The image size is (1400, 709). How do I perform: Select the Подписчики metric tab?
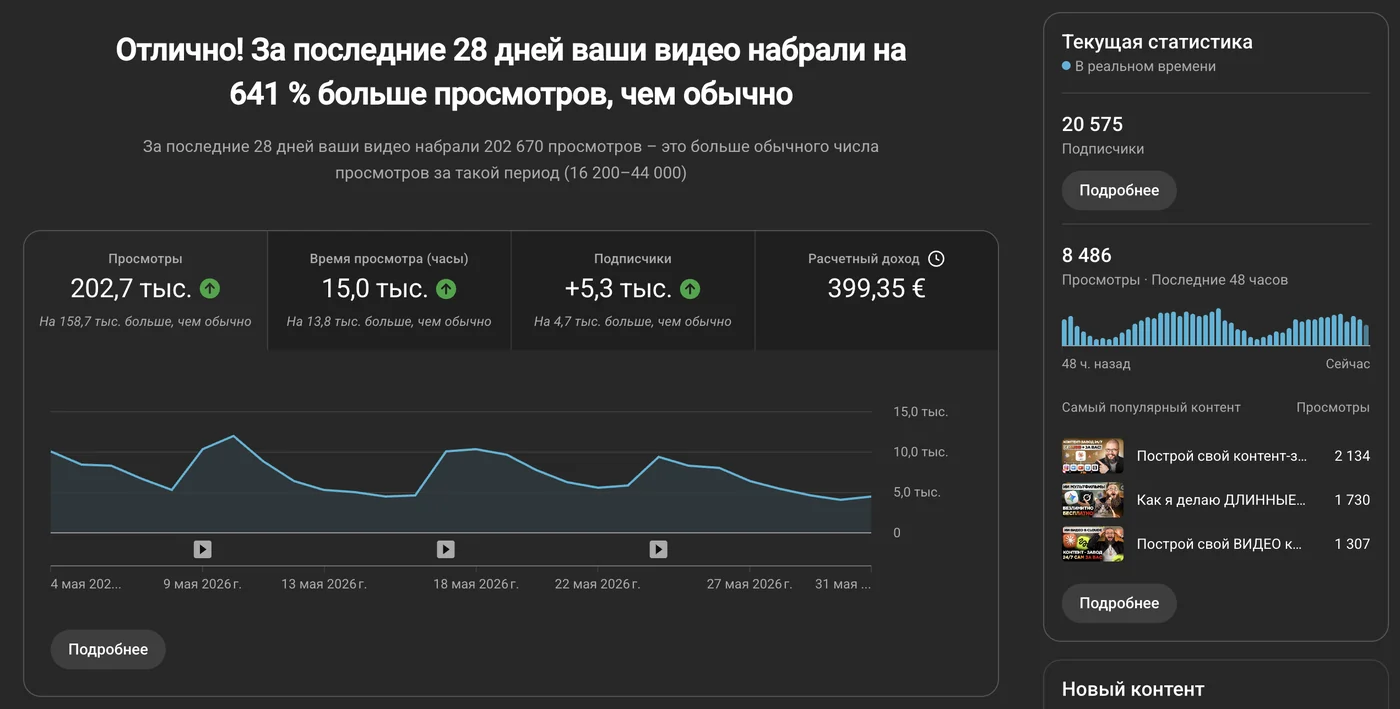pyautogui.click(x=633, y=290)
